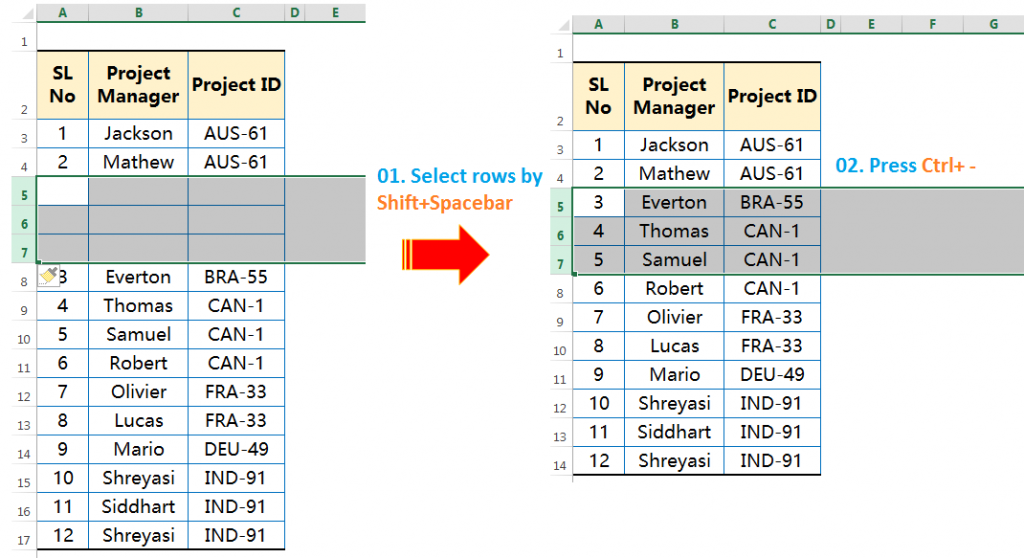This screenshot has width=1024, height=558.
Task: Select 'DEU-49' cell in right sheet
Action: click(x=772, y=375)
